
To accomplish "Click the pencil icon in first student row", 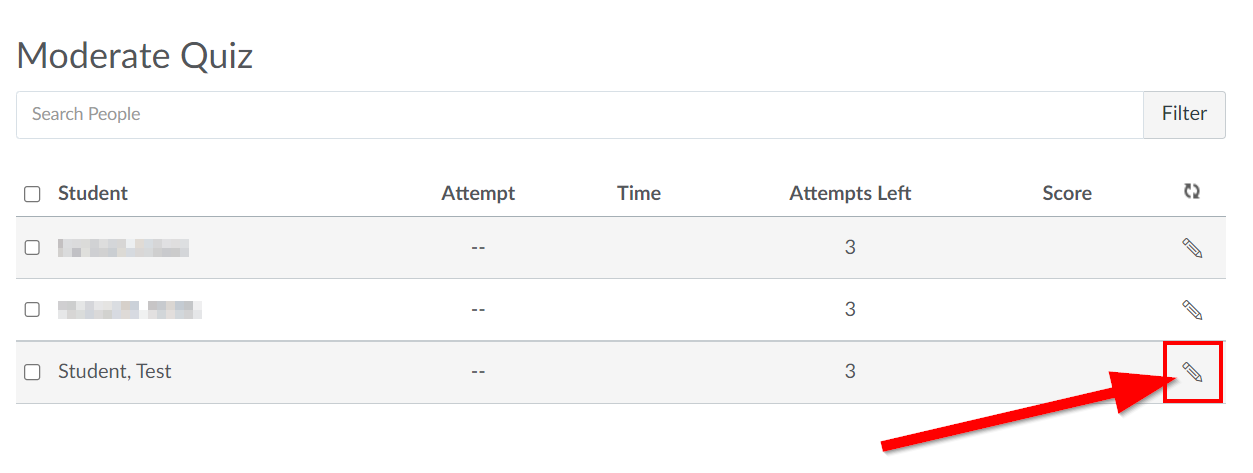I will (1192, 248).
